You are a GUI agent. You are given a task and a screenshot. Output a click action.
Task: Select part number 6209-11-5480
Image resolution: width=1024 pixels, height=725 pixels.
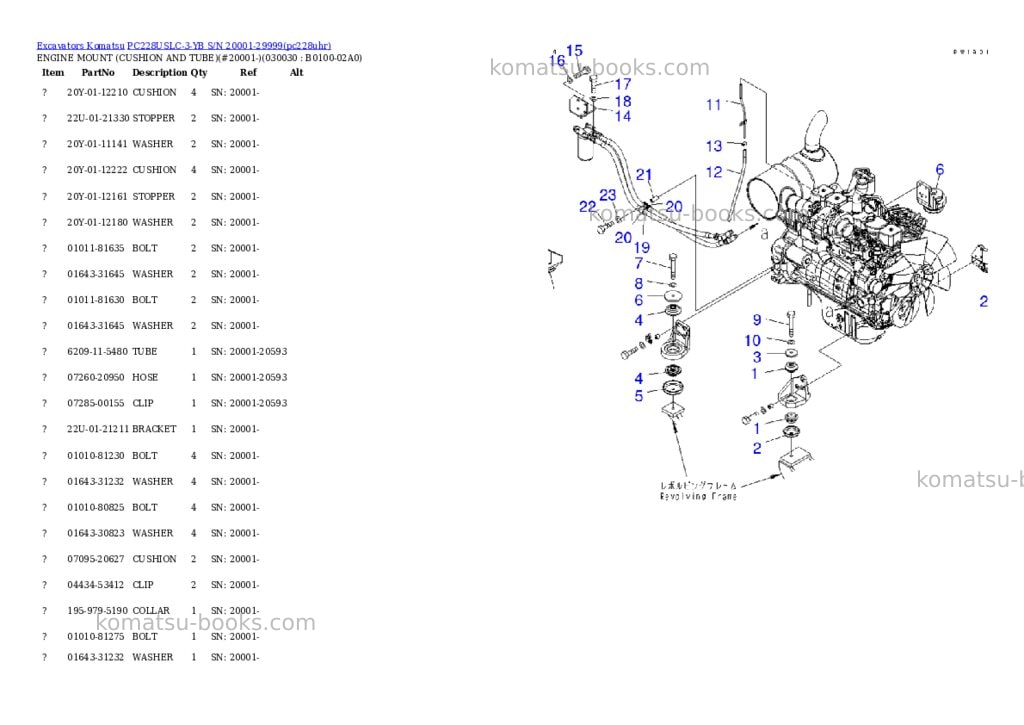pos(97,351)
